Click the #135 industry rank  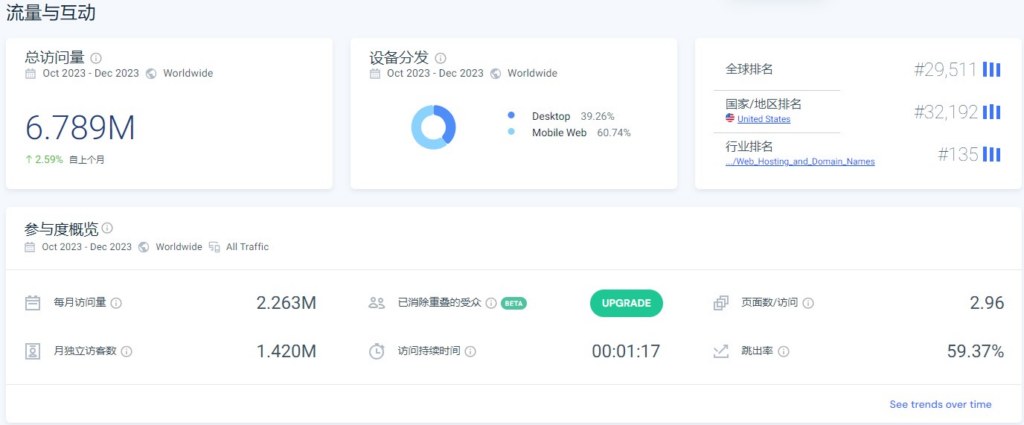(958, 154)
